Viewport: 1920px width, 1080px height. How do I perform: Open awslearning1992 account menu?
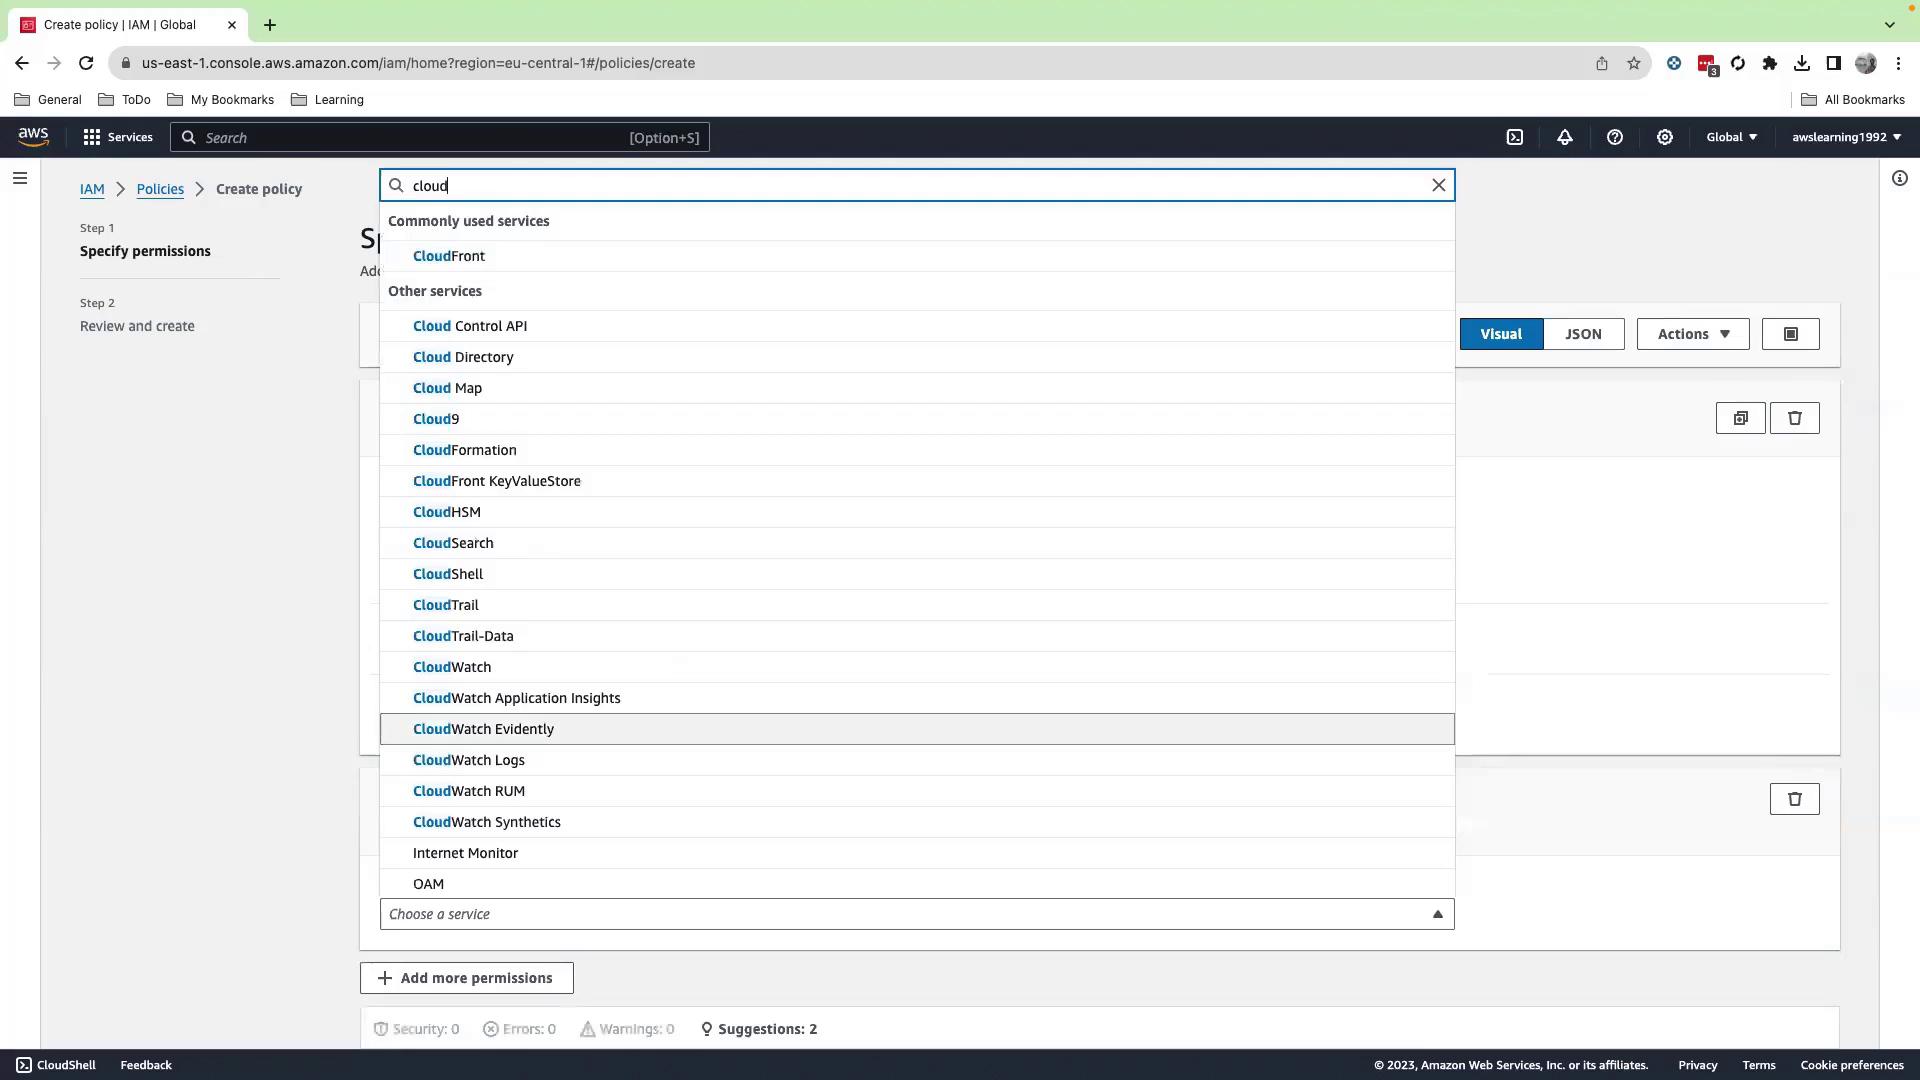[1846, 138]
